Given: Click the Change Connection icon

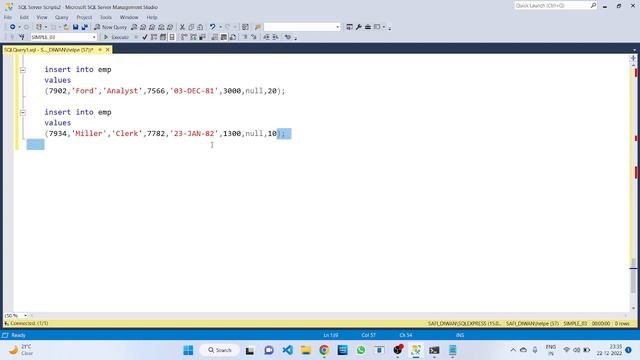Looking at the screenshot, I should [22, 37].
